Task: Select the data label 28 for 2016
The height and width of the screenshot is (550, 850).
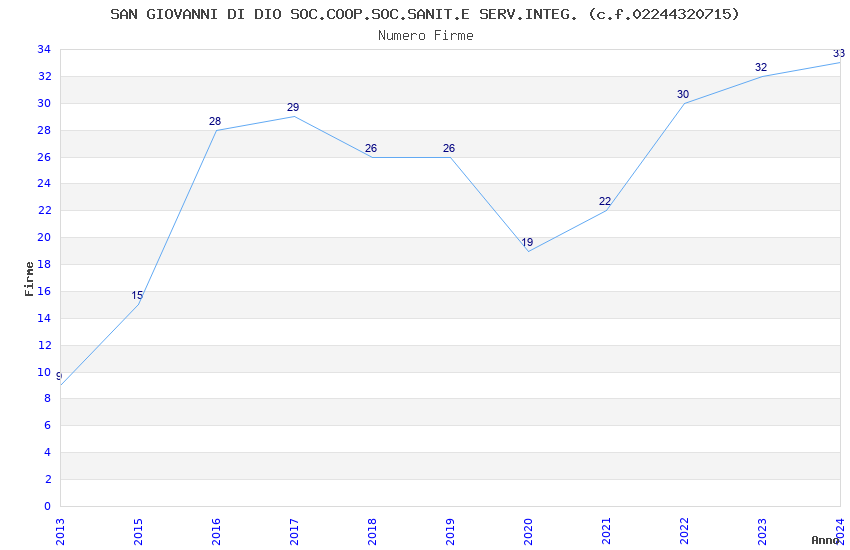Action: coord(215,121)
